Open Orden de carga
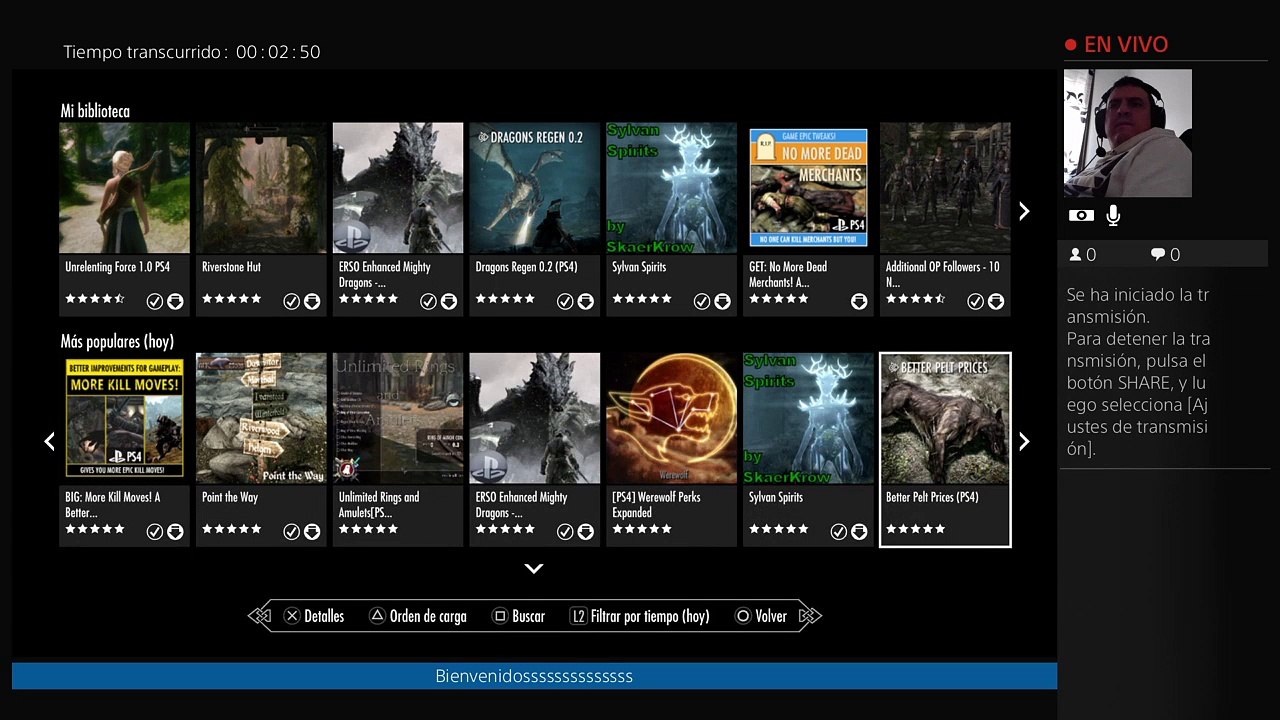The height and width of the screenshot is (720, 1280). click(428, 616)
